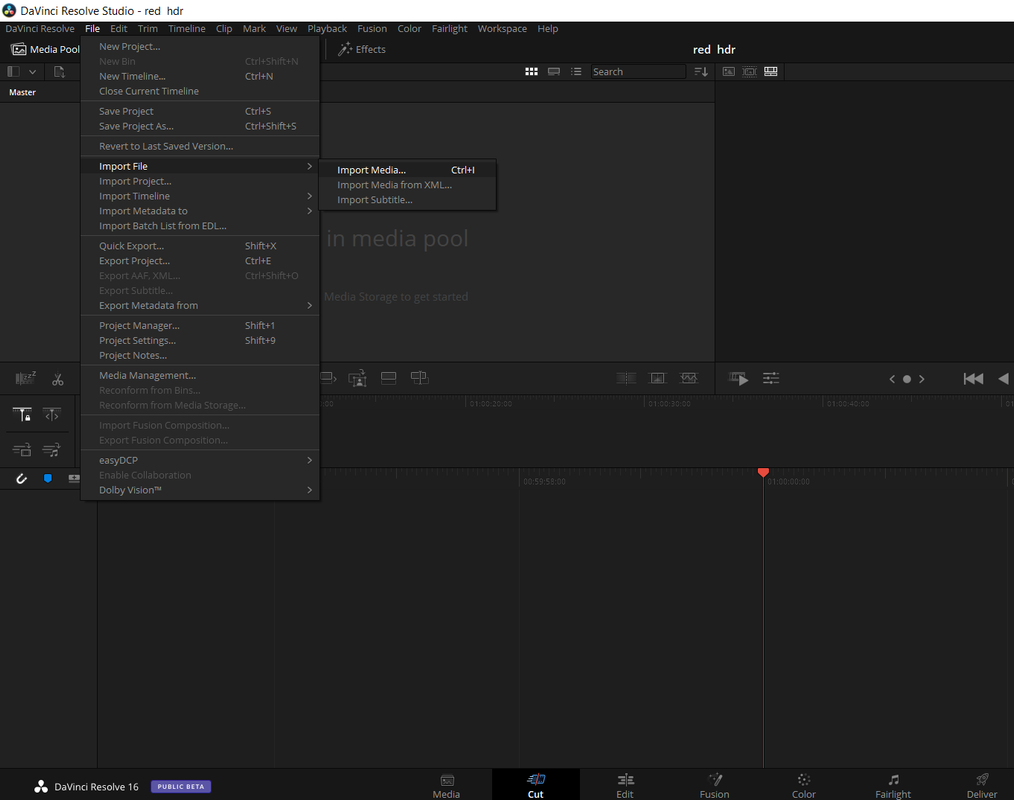Jump to the timeline start
Screen dimensions: 1014x800
pos(973,379)
